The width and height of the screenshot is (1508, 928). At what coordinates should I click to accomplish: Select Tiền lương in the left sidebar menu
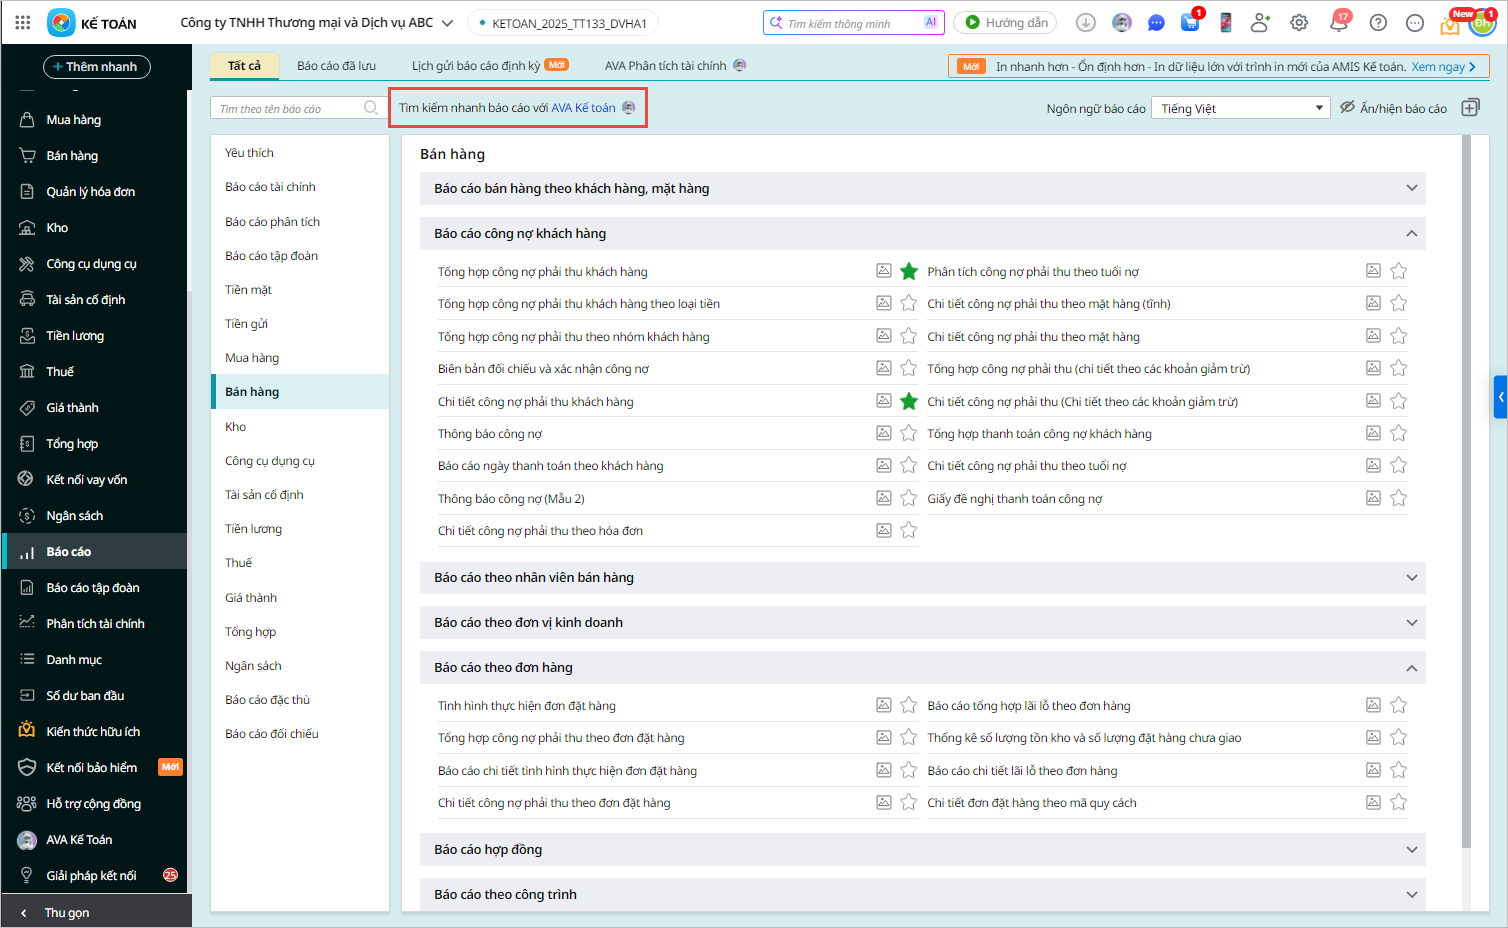point(75,336)
